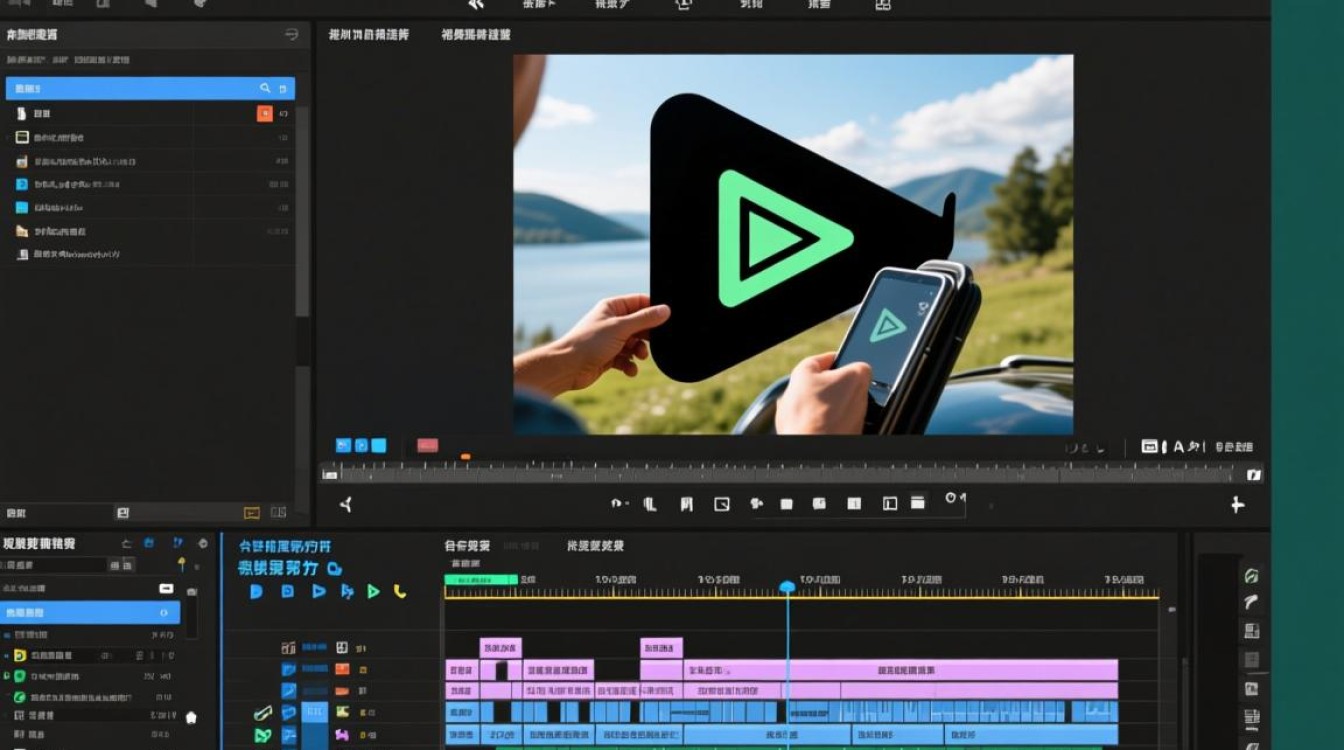Image resolution: width=1344 pixels, height=750 pixels.
Task: Click the chain-link icon beside the track headers
Action: [x=262, y=713]
